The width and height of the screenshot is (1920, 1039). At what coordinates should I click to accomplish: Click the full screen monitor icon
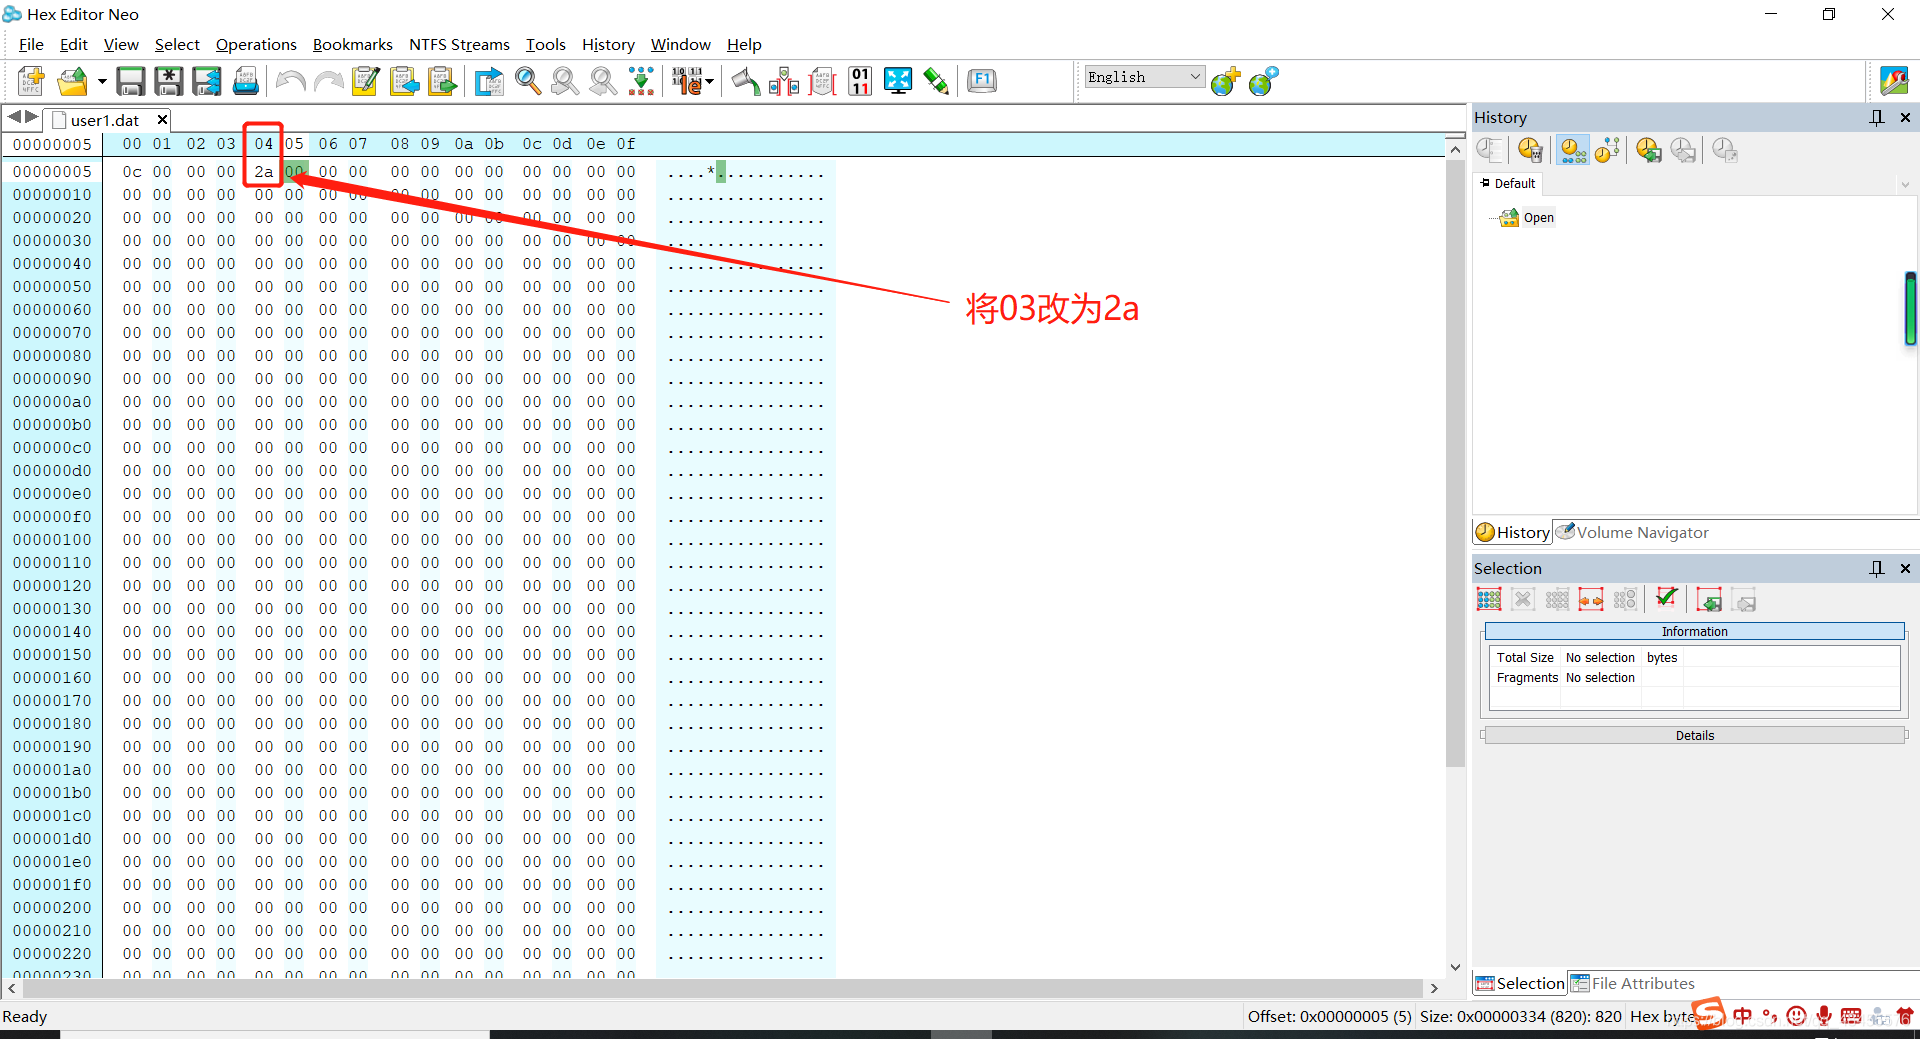coord(898,80)
